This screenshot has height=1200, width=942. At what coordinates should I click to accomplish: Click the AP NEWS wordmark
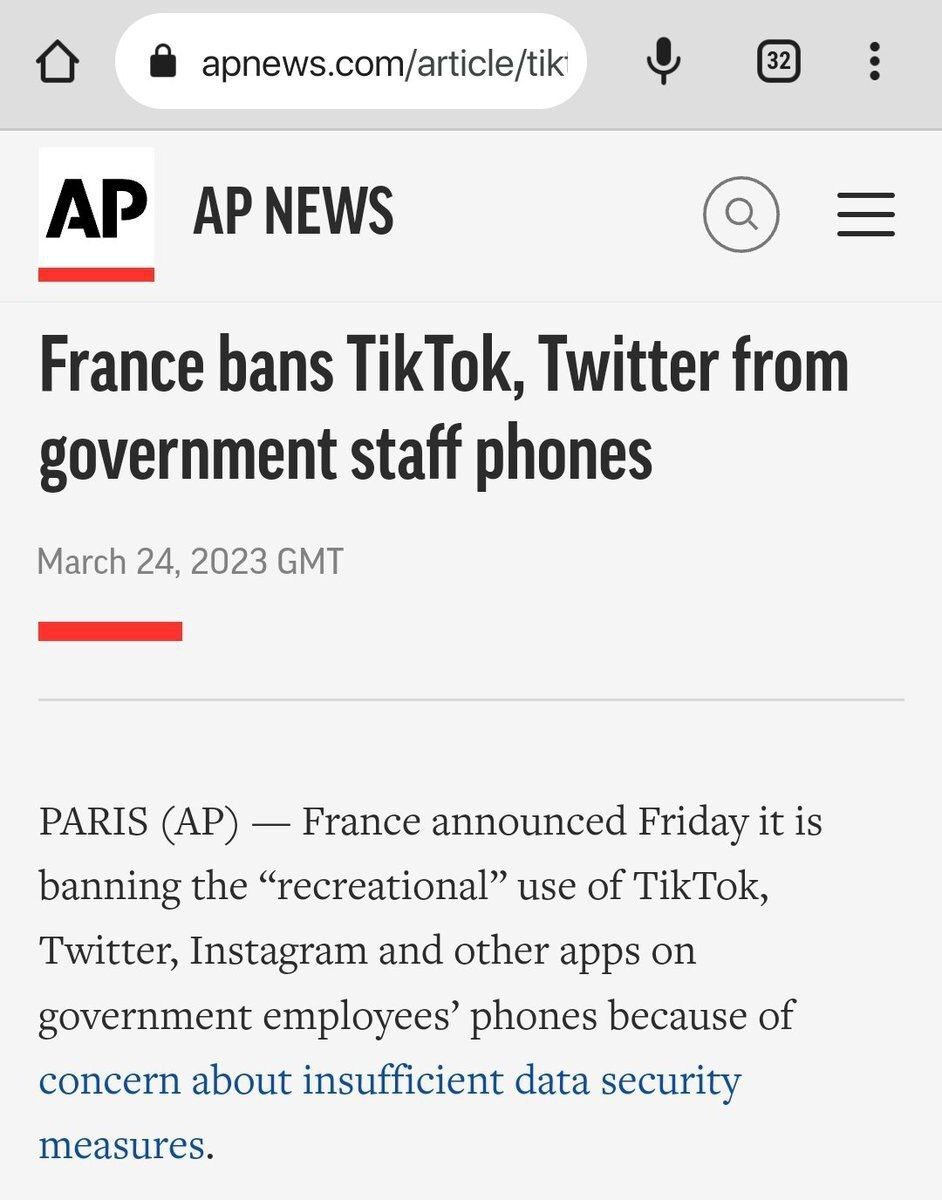click(293, 211)
